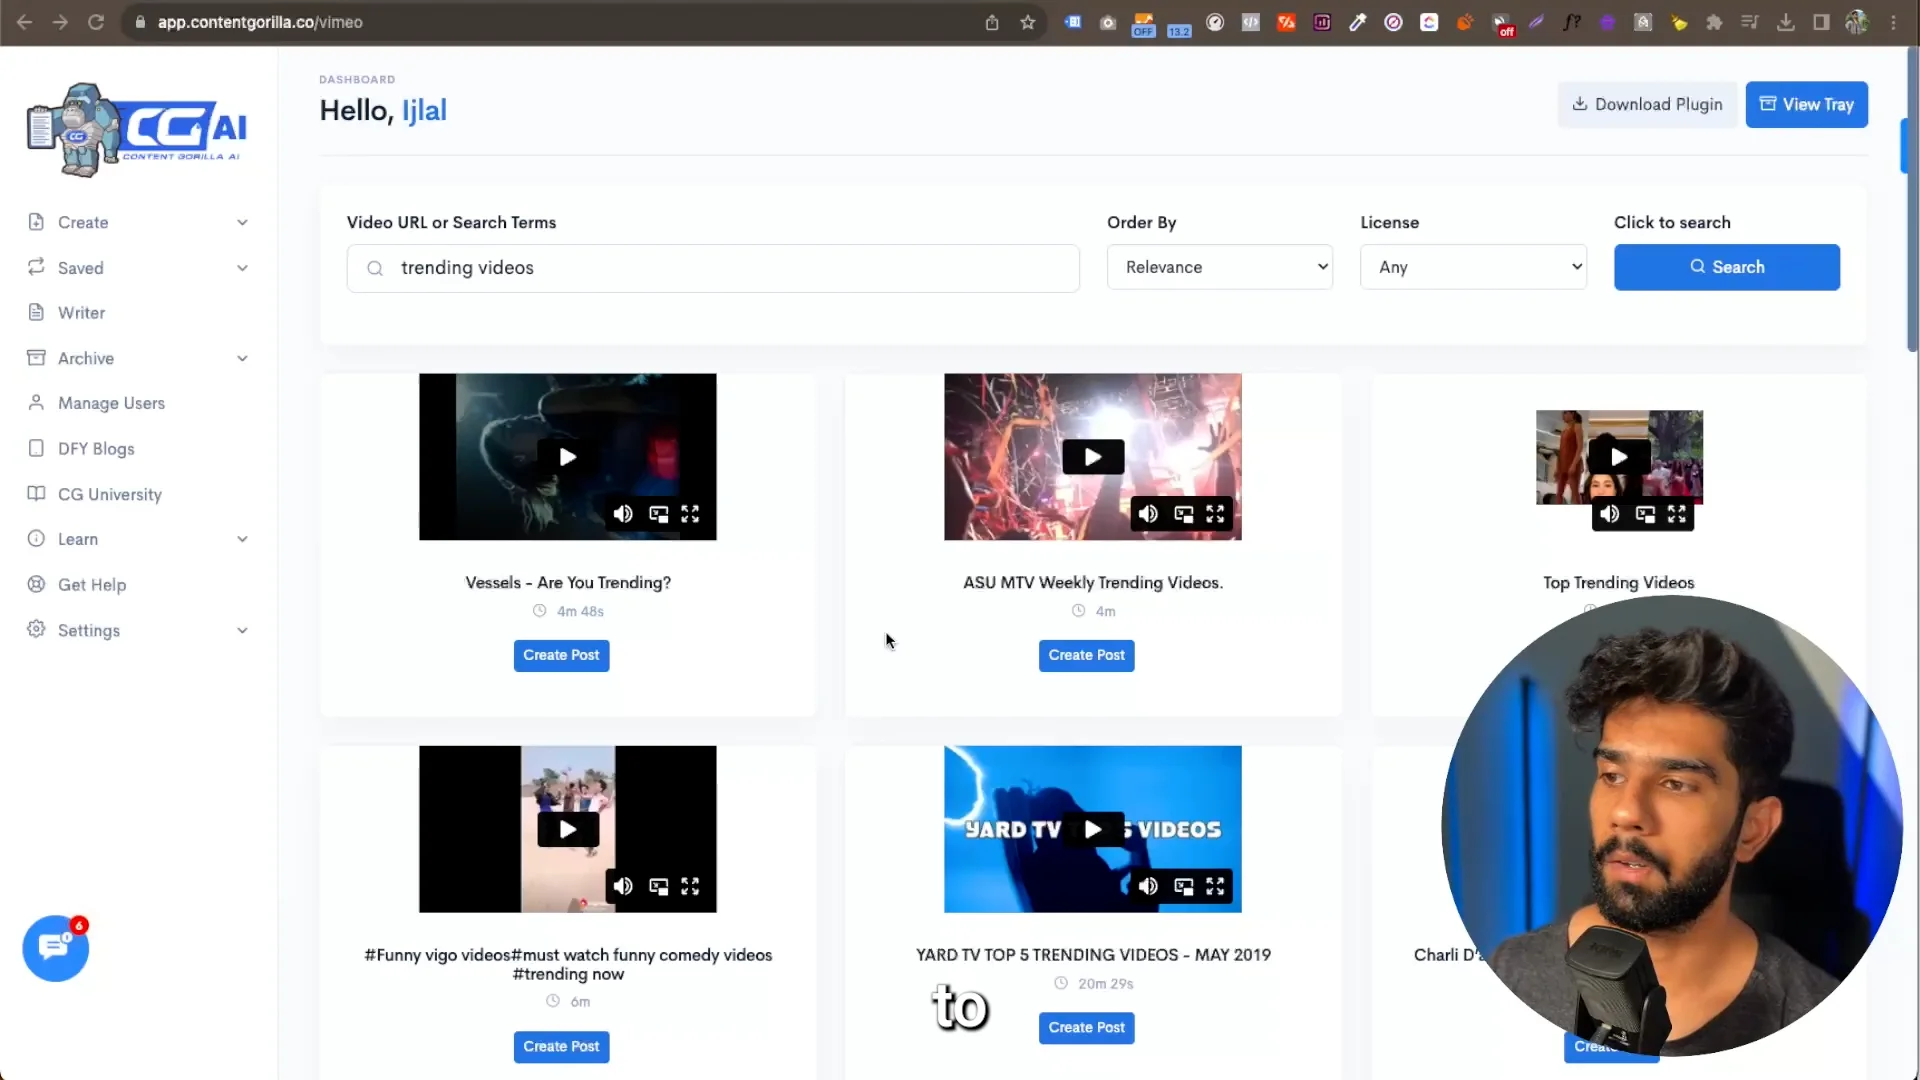
Task: Play the ASU MTV Weekly Trending video
Action: tap(1093, 457)
